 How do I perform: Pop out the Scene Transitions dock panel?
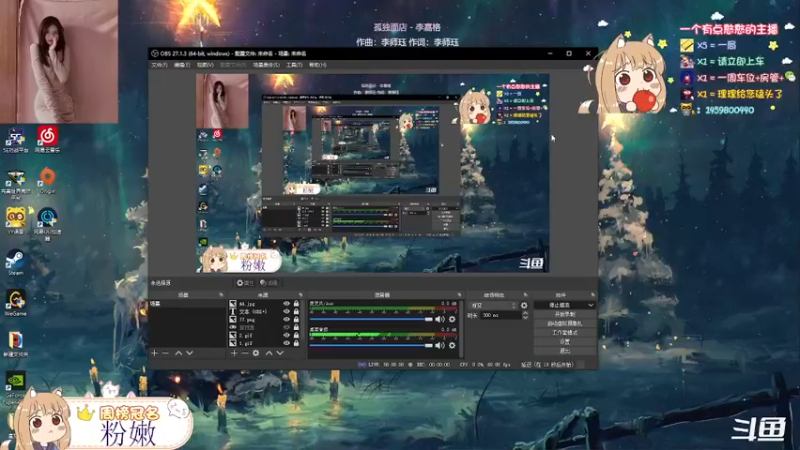pos(526,295)
